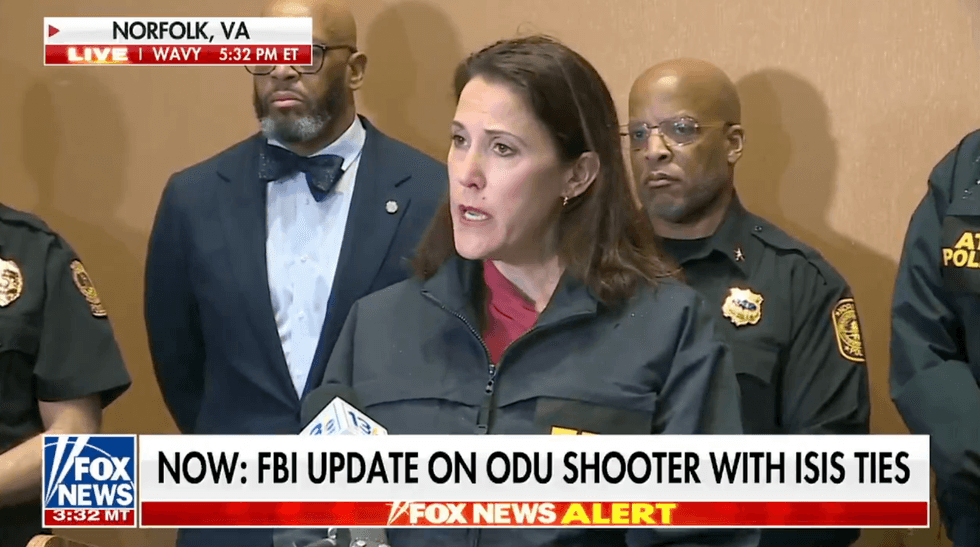Click the officer's yellow shoulder patch on the right
980x547 pixels.
pyautogui.click(x=848, y=329)
